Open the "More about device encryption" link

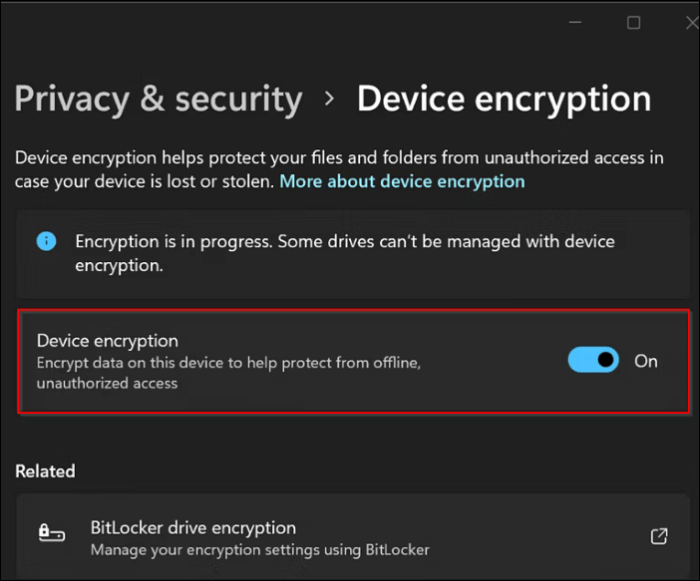tap(402, 181)
